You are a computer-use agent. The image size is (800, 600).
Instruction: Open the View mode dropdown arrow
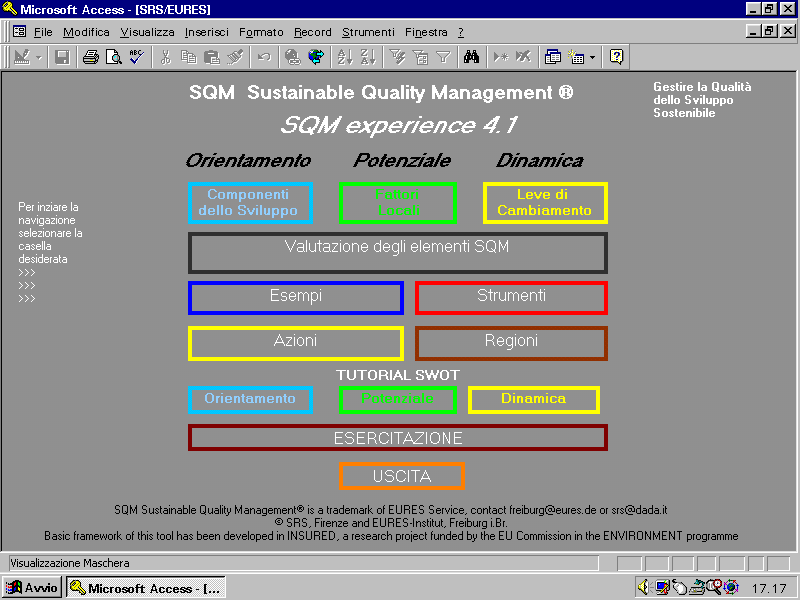pos(39,58)
